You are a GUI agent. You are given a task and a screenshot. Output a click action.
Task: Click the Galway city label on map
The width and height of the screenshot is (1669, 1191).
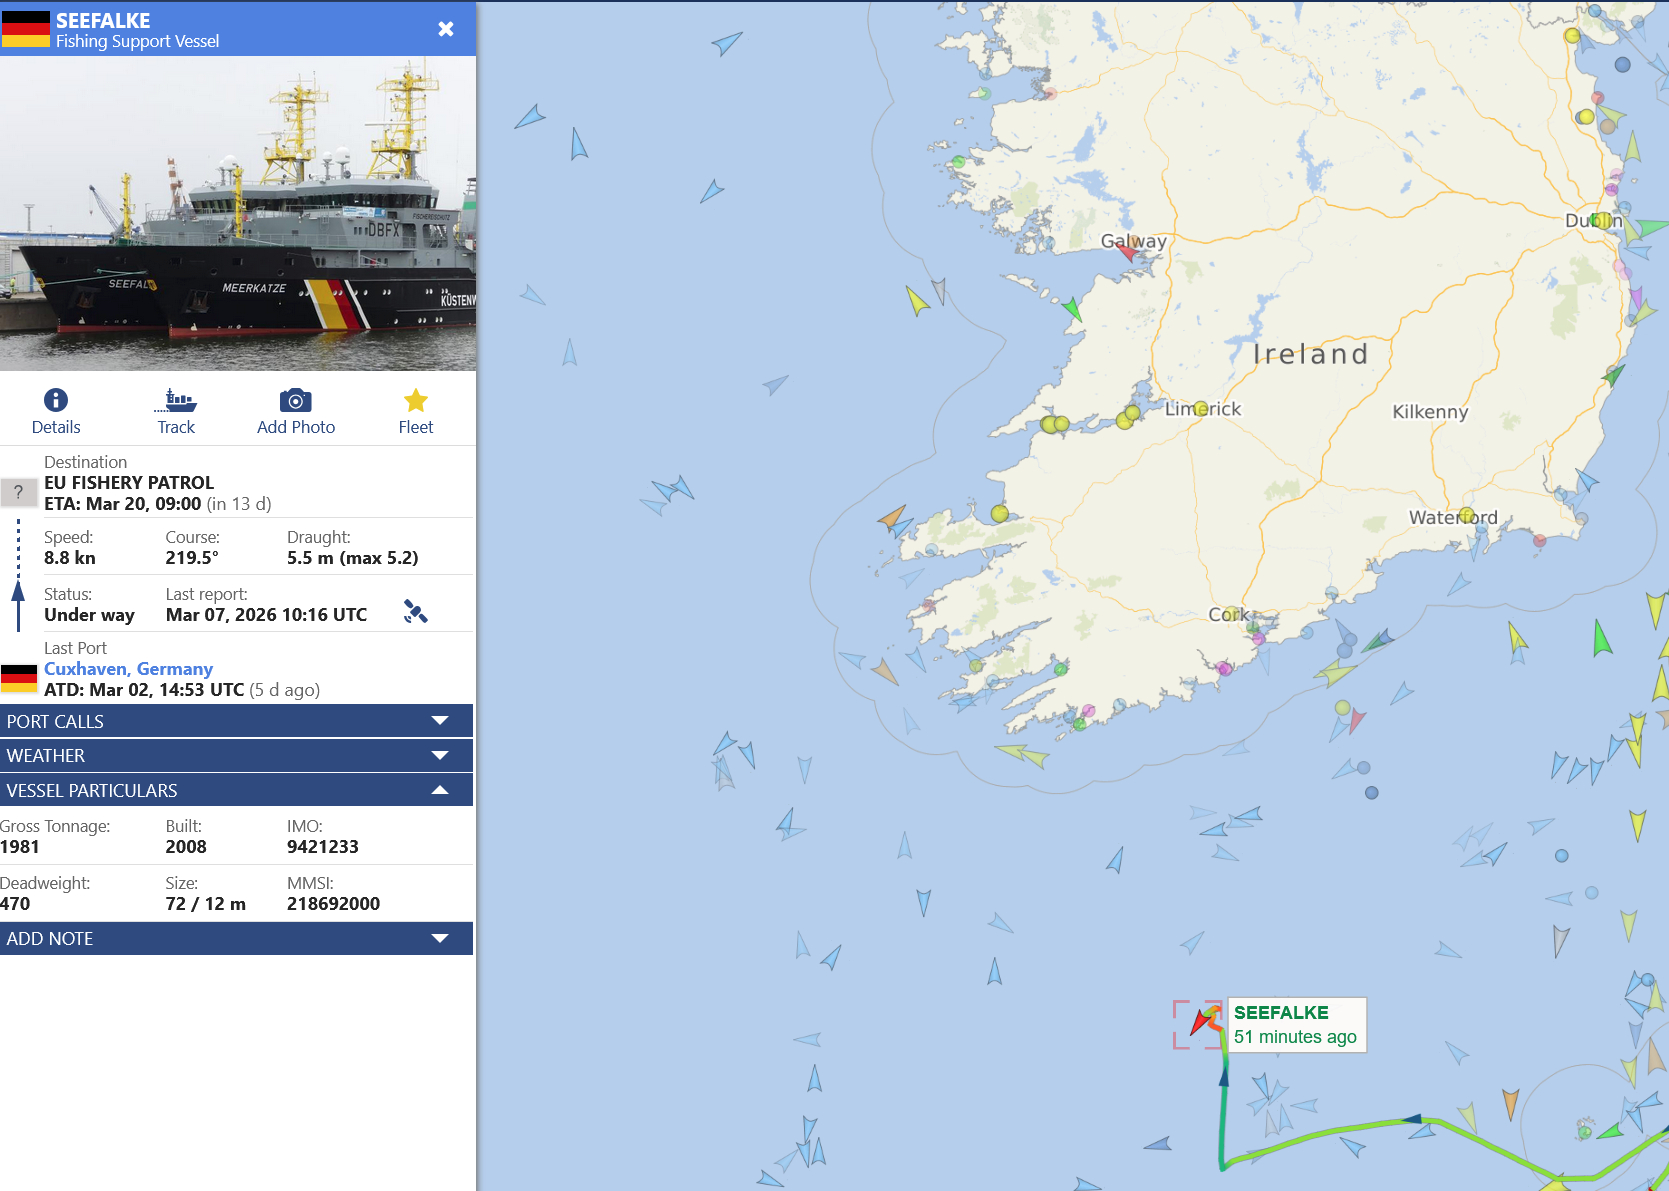point(1134,241)
